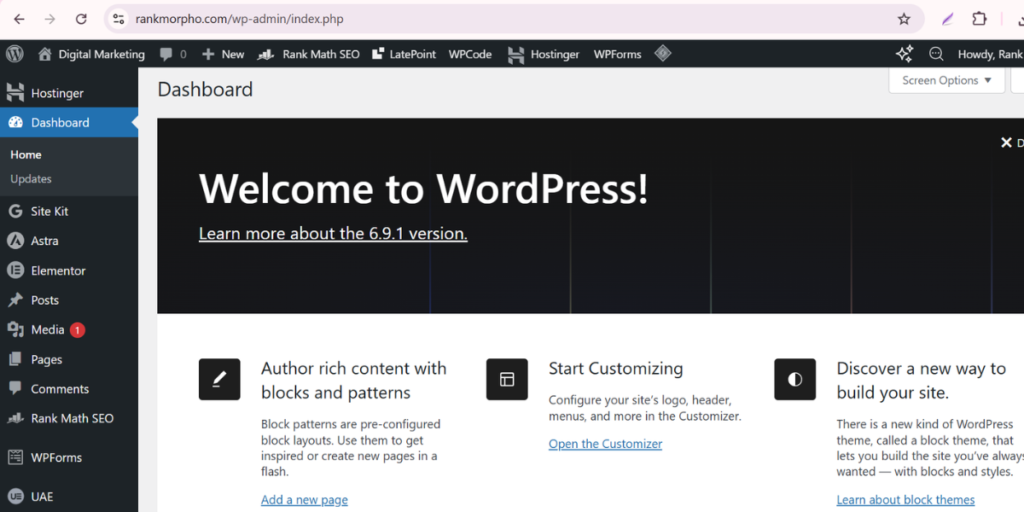Screen dimensions: 1024x512
Task: Click the diamond icon after WPForms in admin bar
Action: coord(663,54)
